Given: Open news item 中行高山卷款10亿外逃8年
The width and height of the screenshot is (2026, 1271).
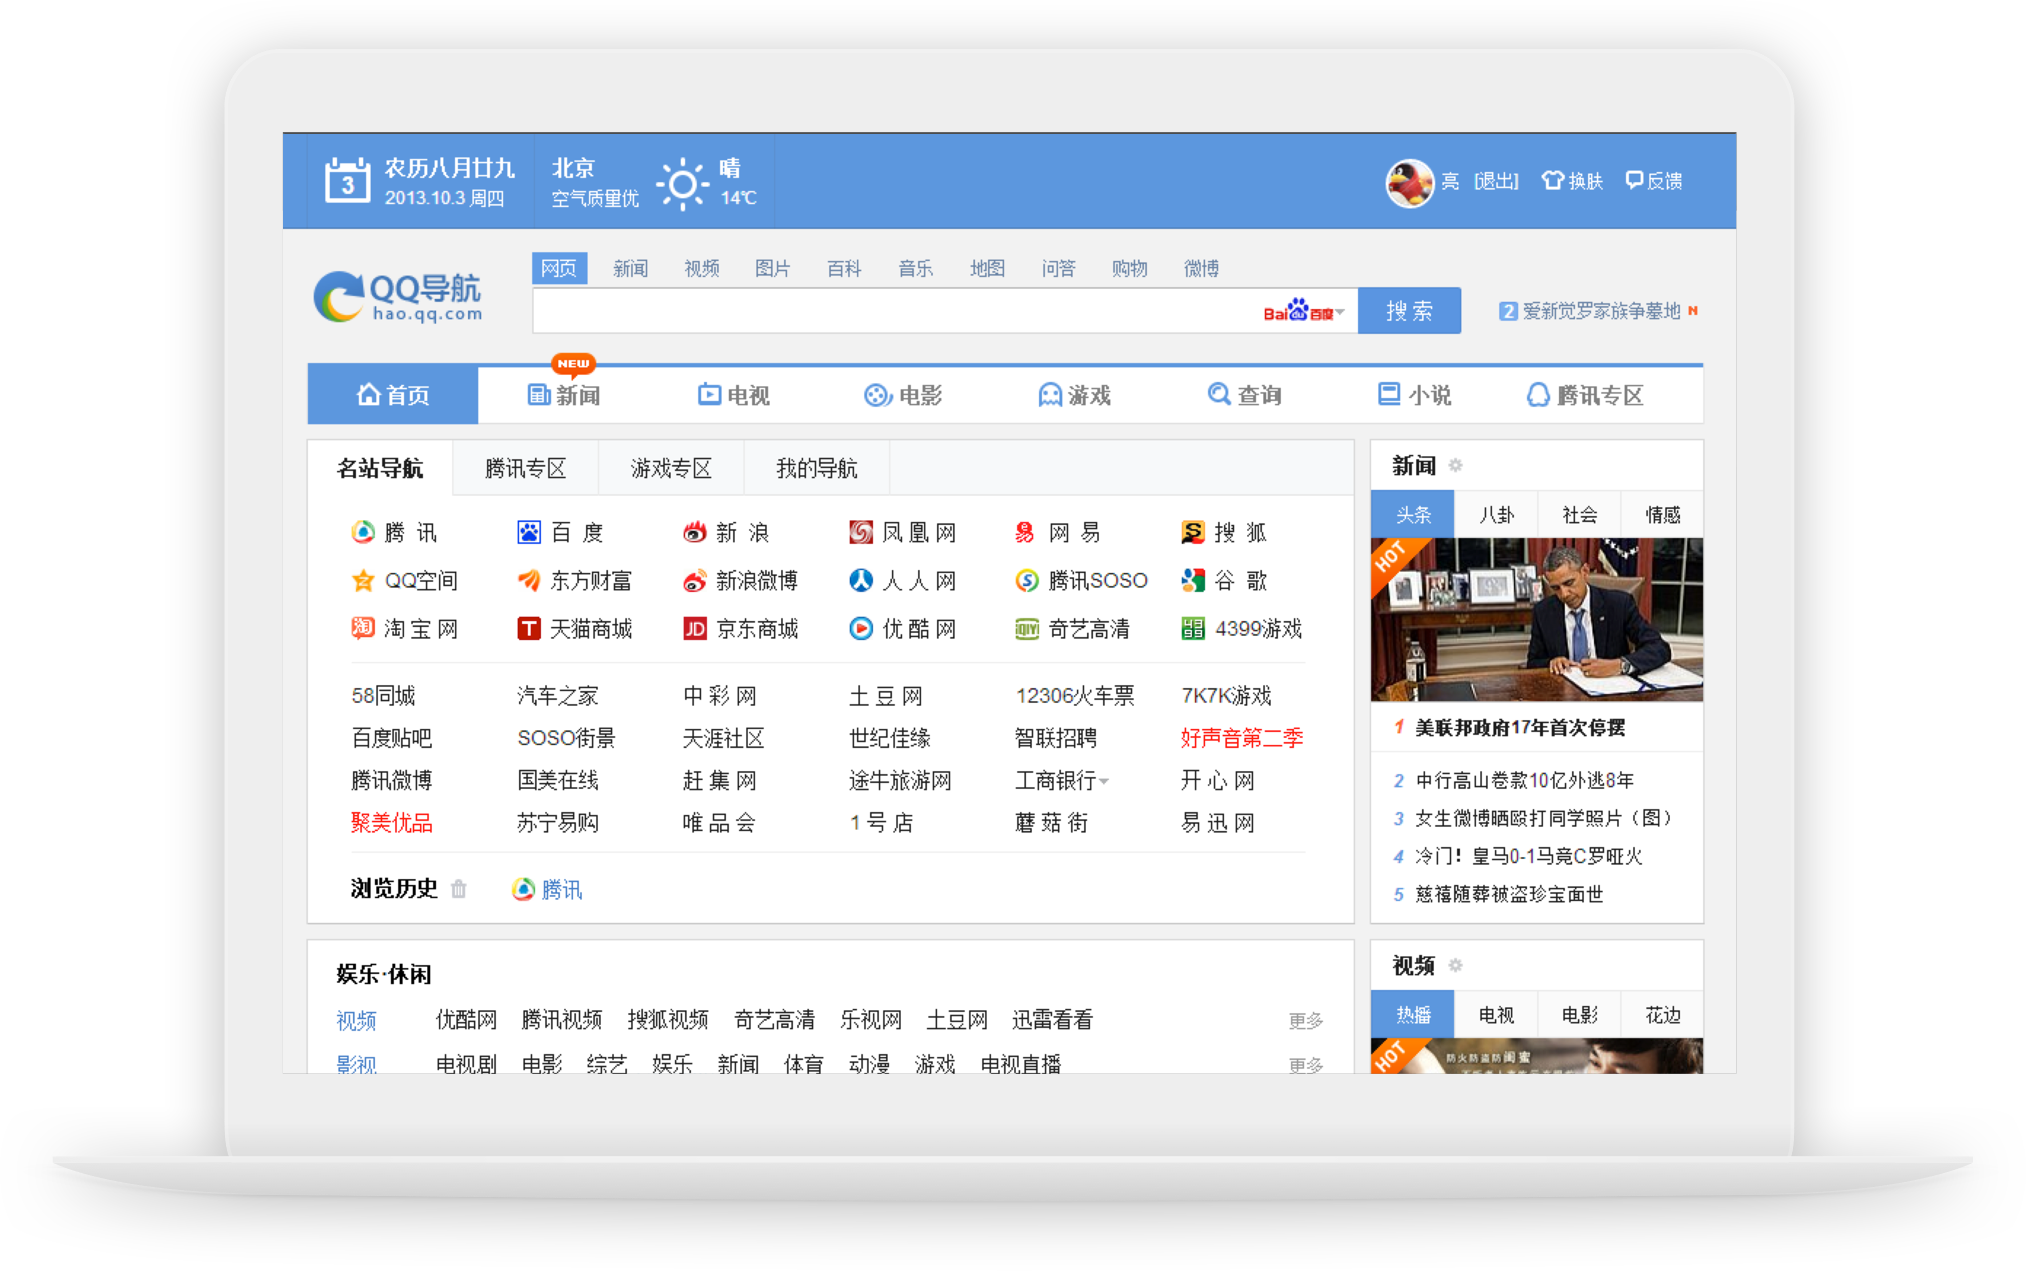Looking at the screenshot, I should 1524,780.
